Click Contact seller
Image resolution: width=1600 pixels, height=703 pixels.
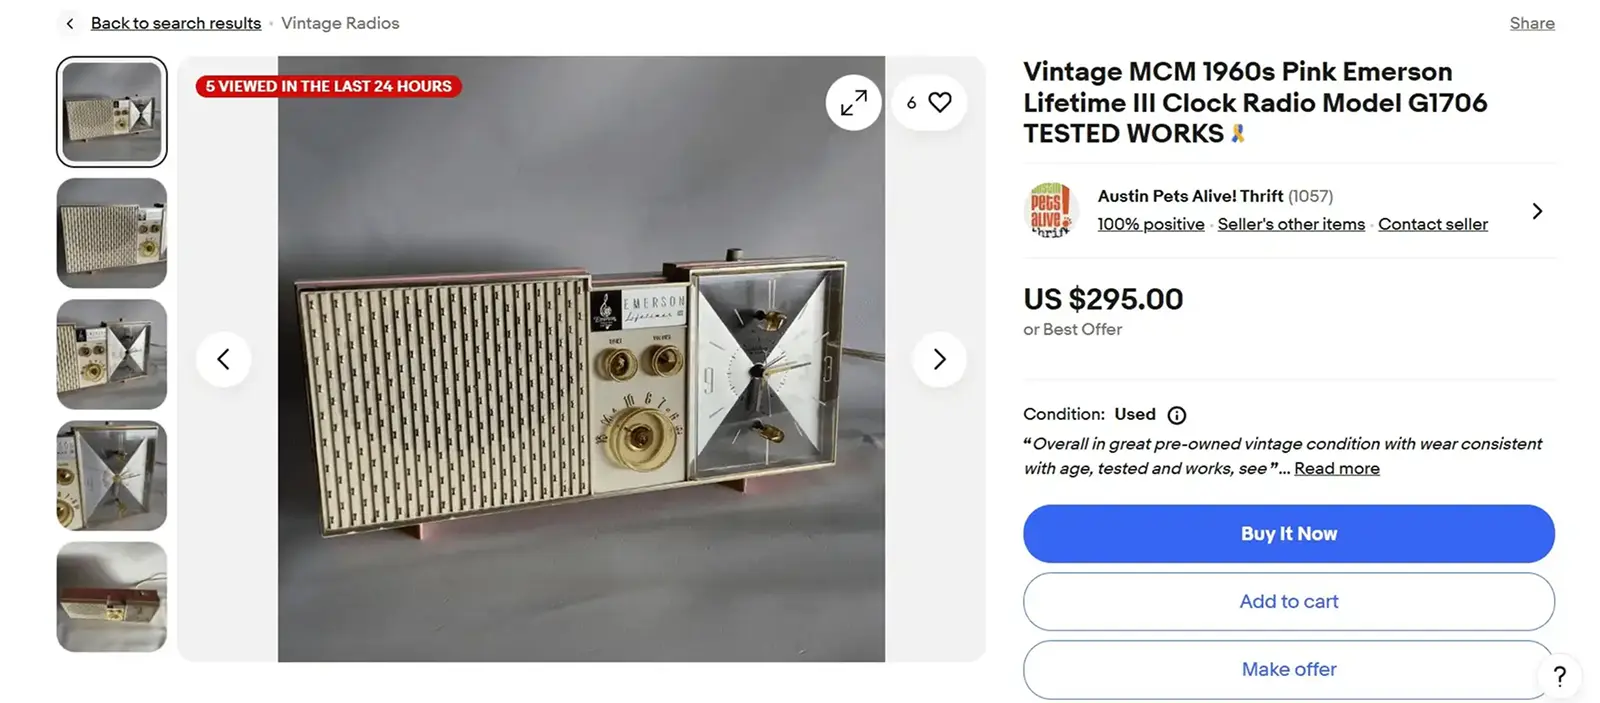[x=1433, y=224]
